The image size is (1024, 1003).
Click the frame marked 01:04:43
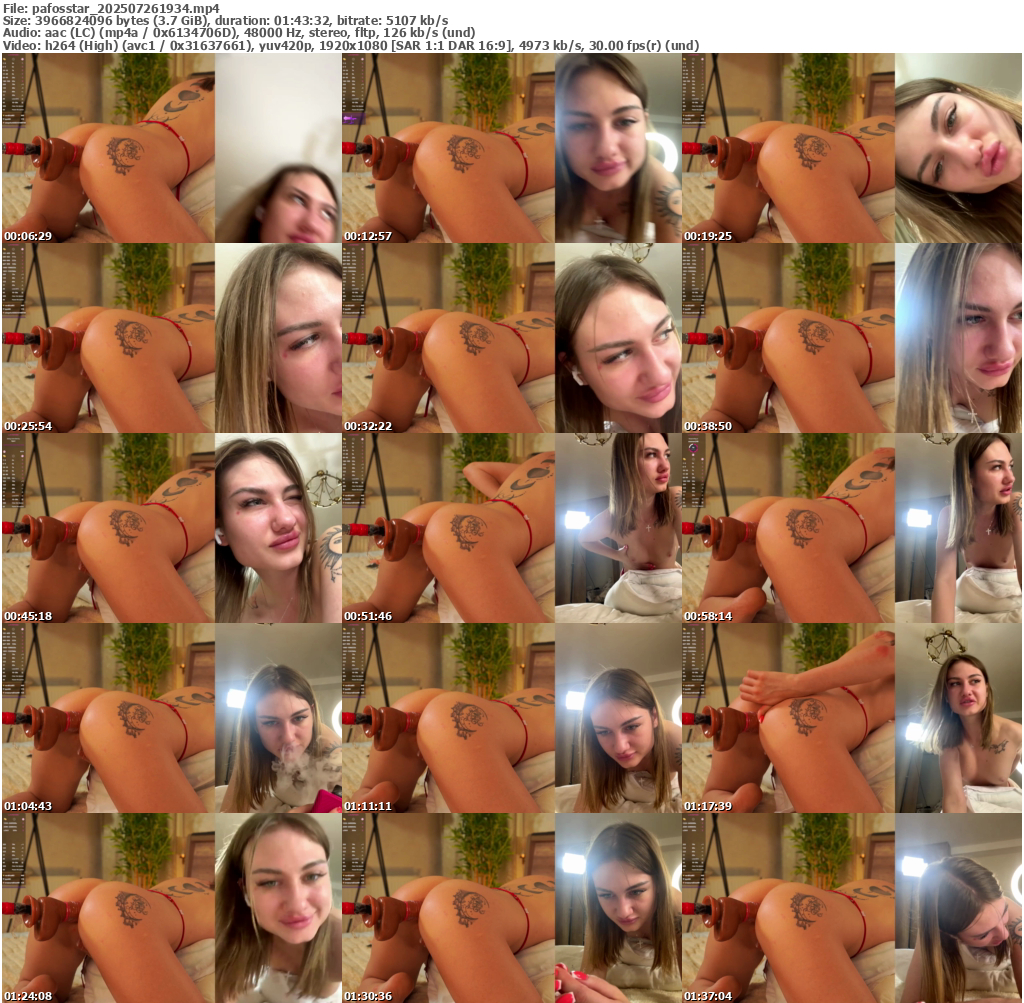(171, 718)
